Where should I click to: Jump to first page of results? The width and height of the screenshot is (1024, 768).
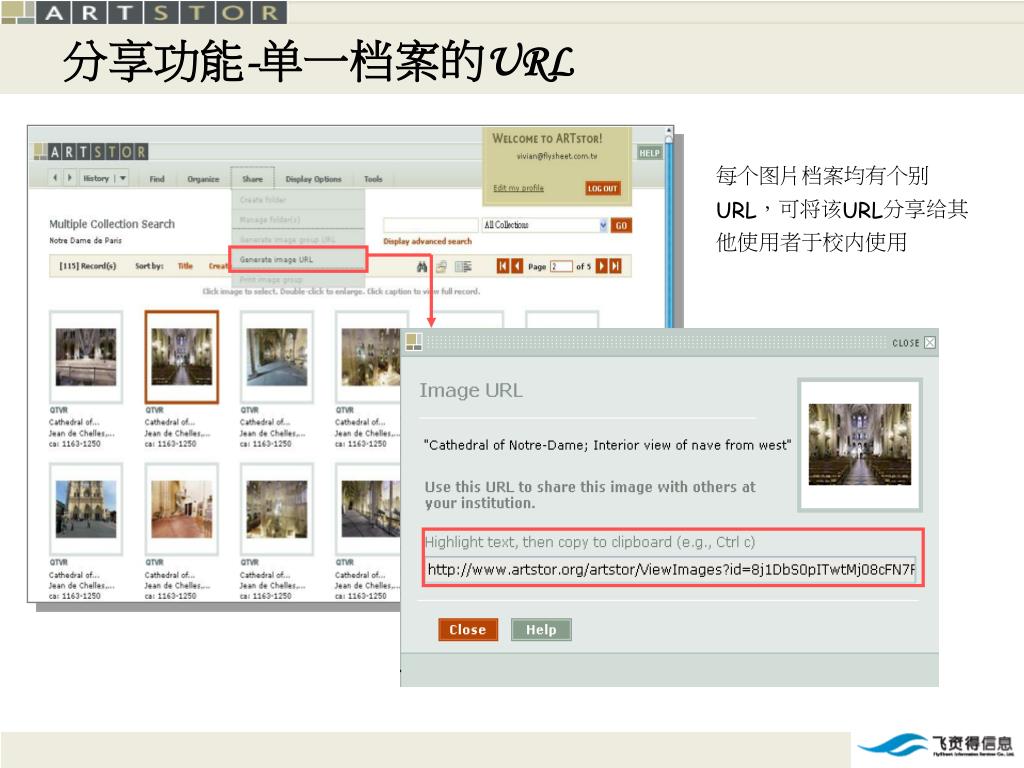tap(502, 266)
